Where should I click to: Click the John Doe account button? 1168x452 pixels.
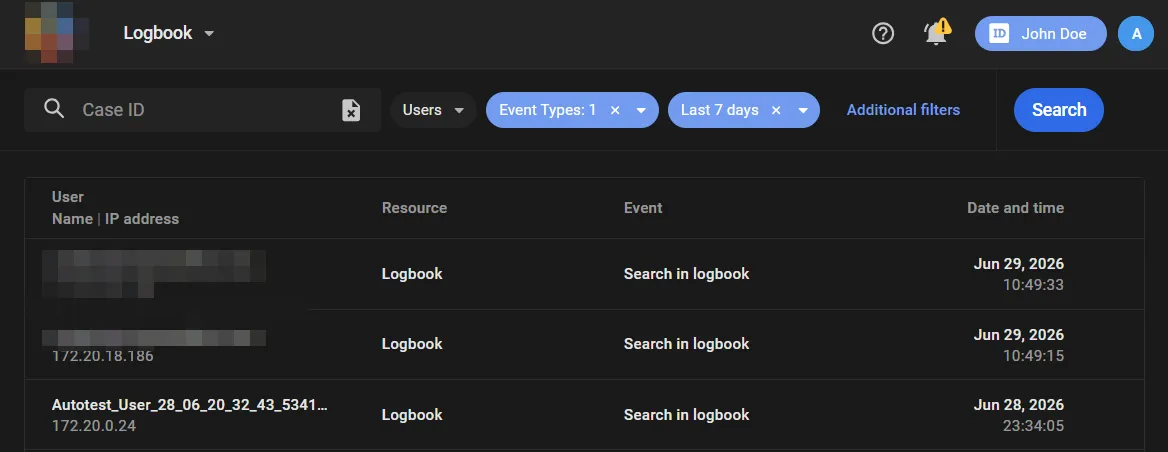(x=1041, y=34)
